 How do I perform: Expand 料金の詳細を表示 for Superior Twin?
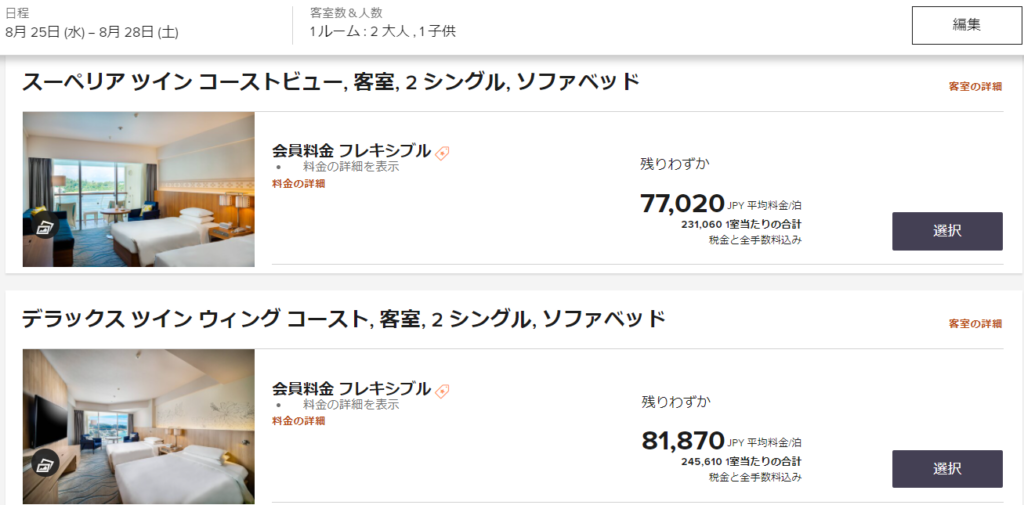point(351,167)
